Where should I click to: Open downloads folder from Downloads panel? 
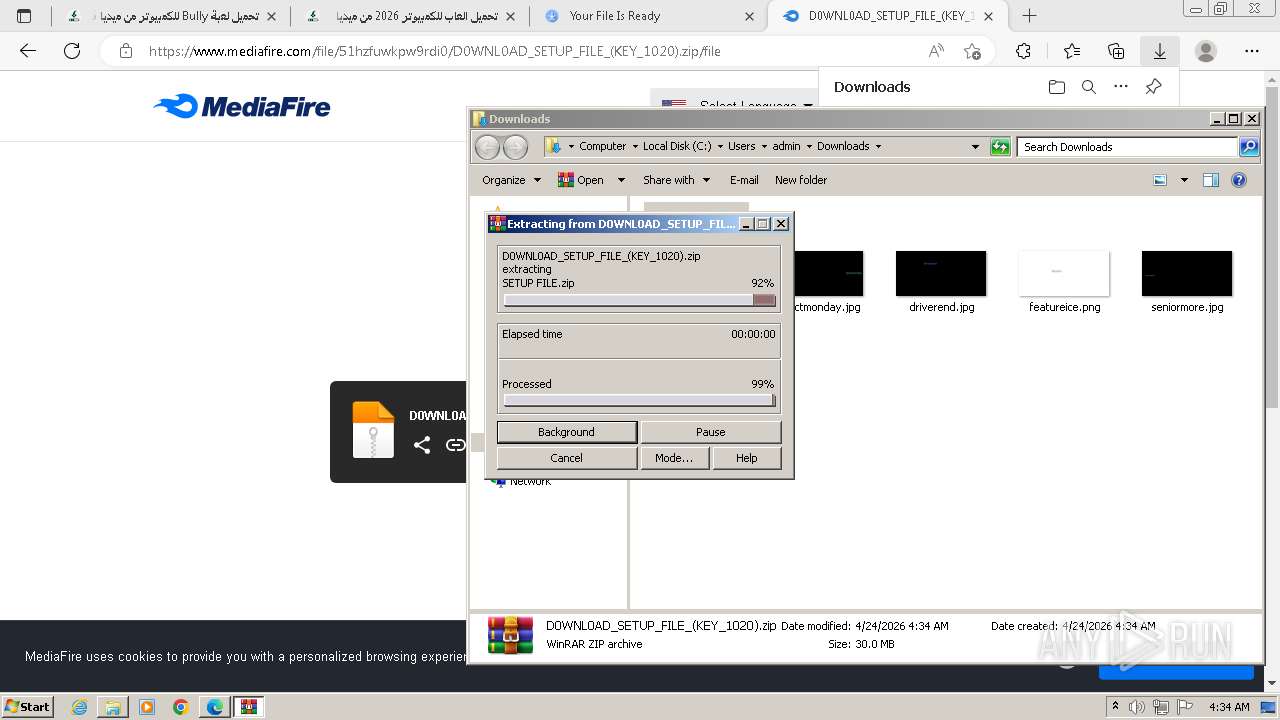[1057, 87]
